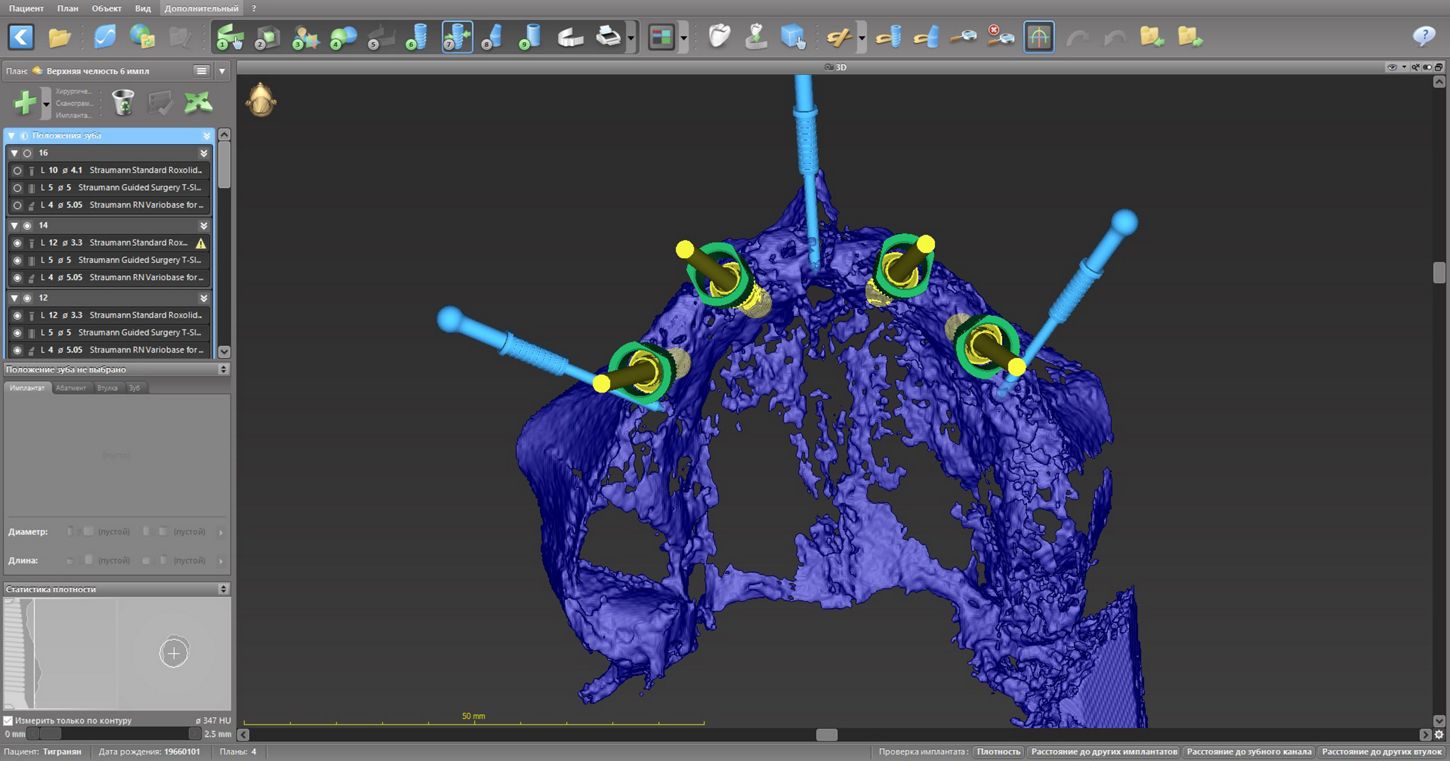Click the 'Плотность' implant check button
This screenshot has width=1450, height=761.
[998, 751]
